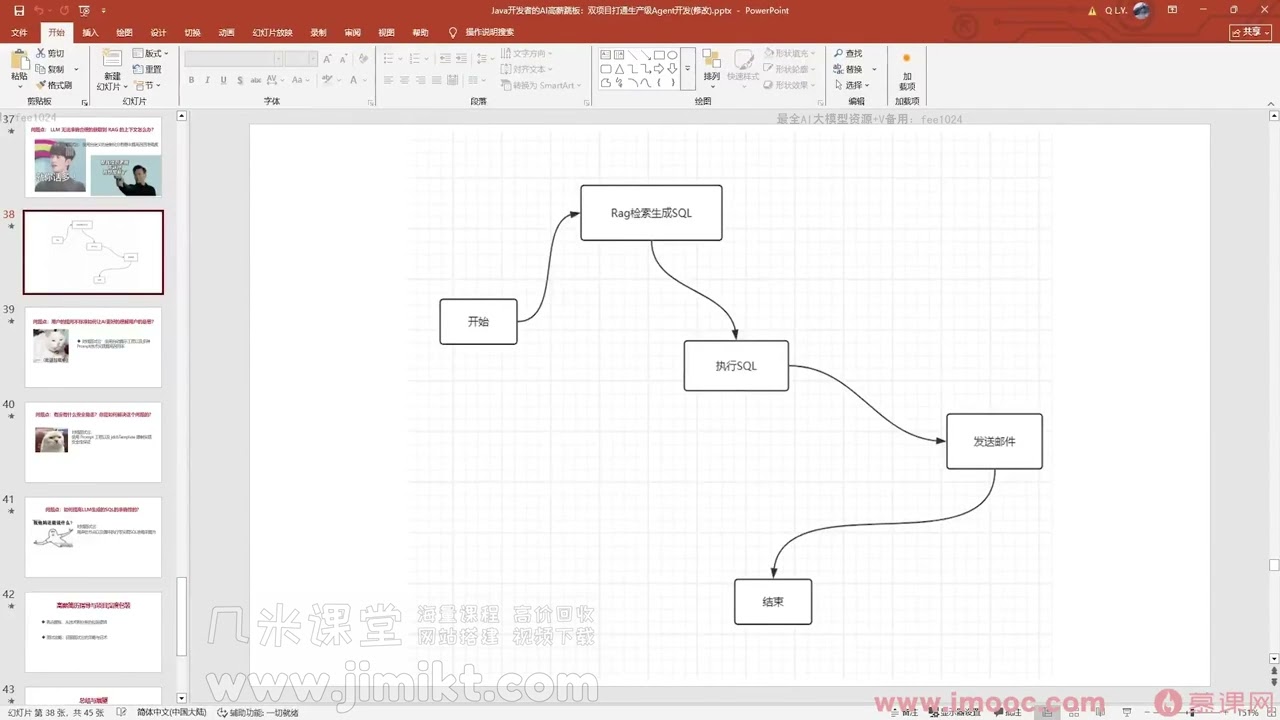
Task: Open the Section (节) dropdown
Action: click(x=146, y=85)
